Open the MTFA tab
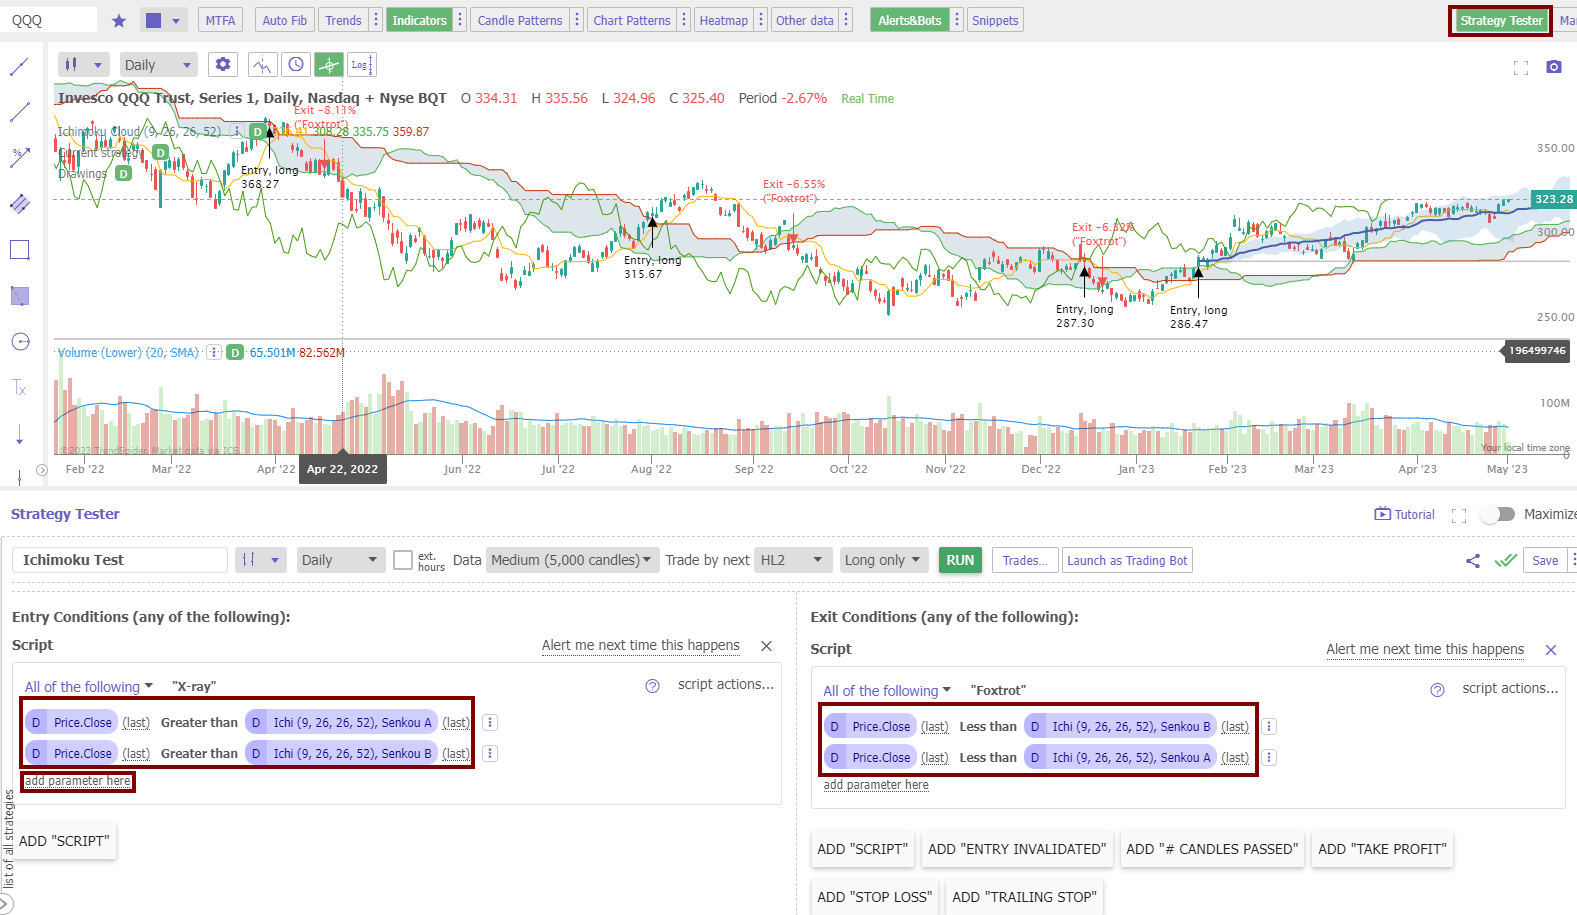The image size is (1577, 915). coord(220,20)
